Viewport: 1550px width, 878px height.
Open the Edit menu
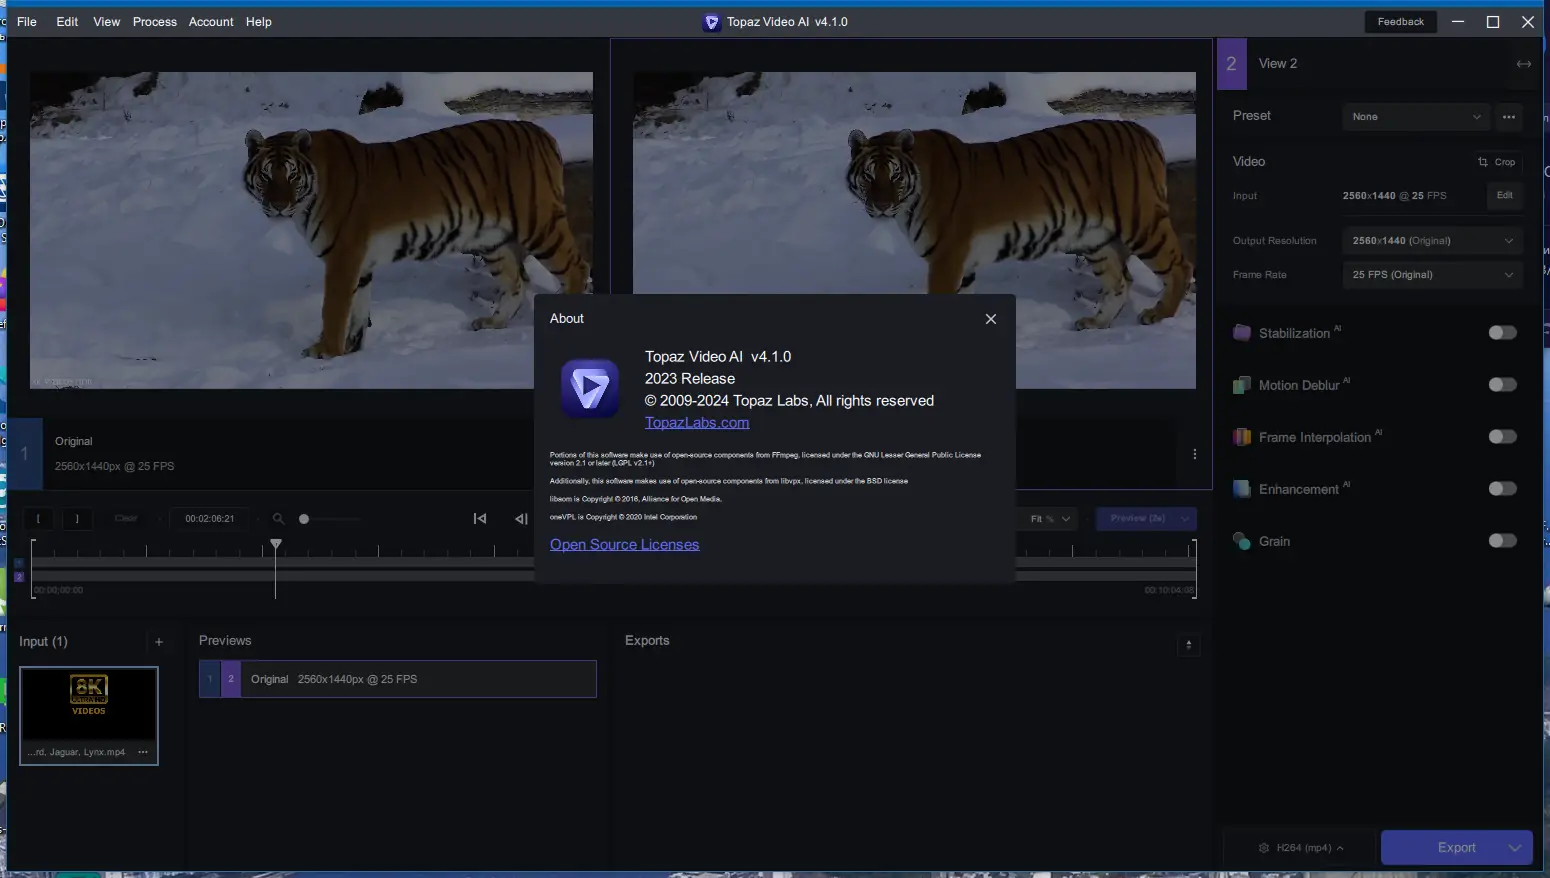[x=67, y=22]
